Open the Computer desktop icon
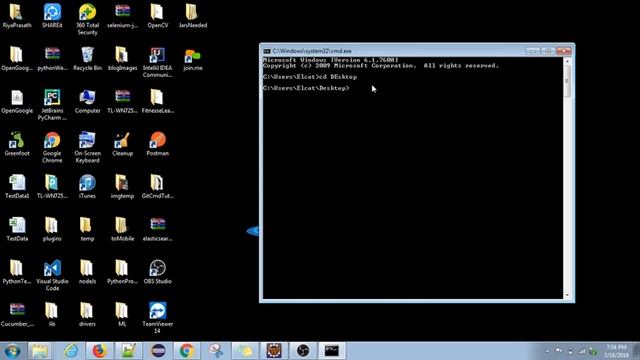The image size is (640, 360). click(87, 101)
